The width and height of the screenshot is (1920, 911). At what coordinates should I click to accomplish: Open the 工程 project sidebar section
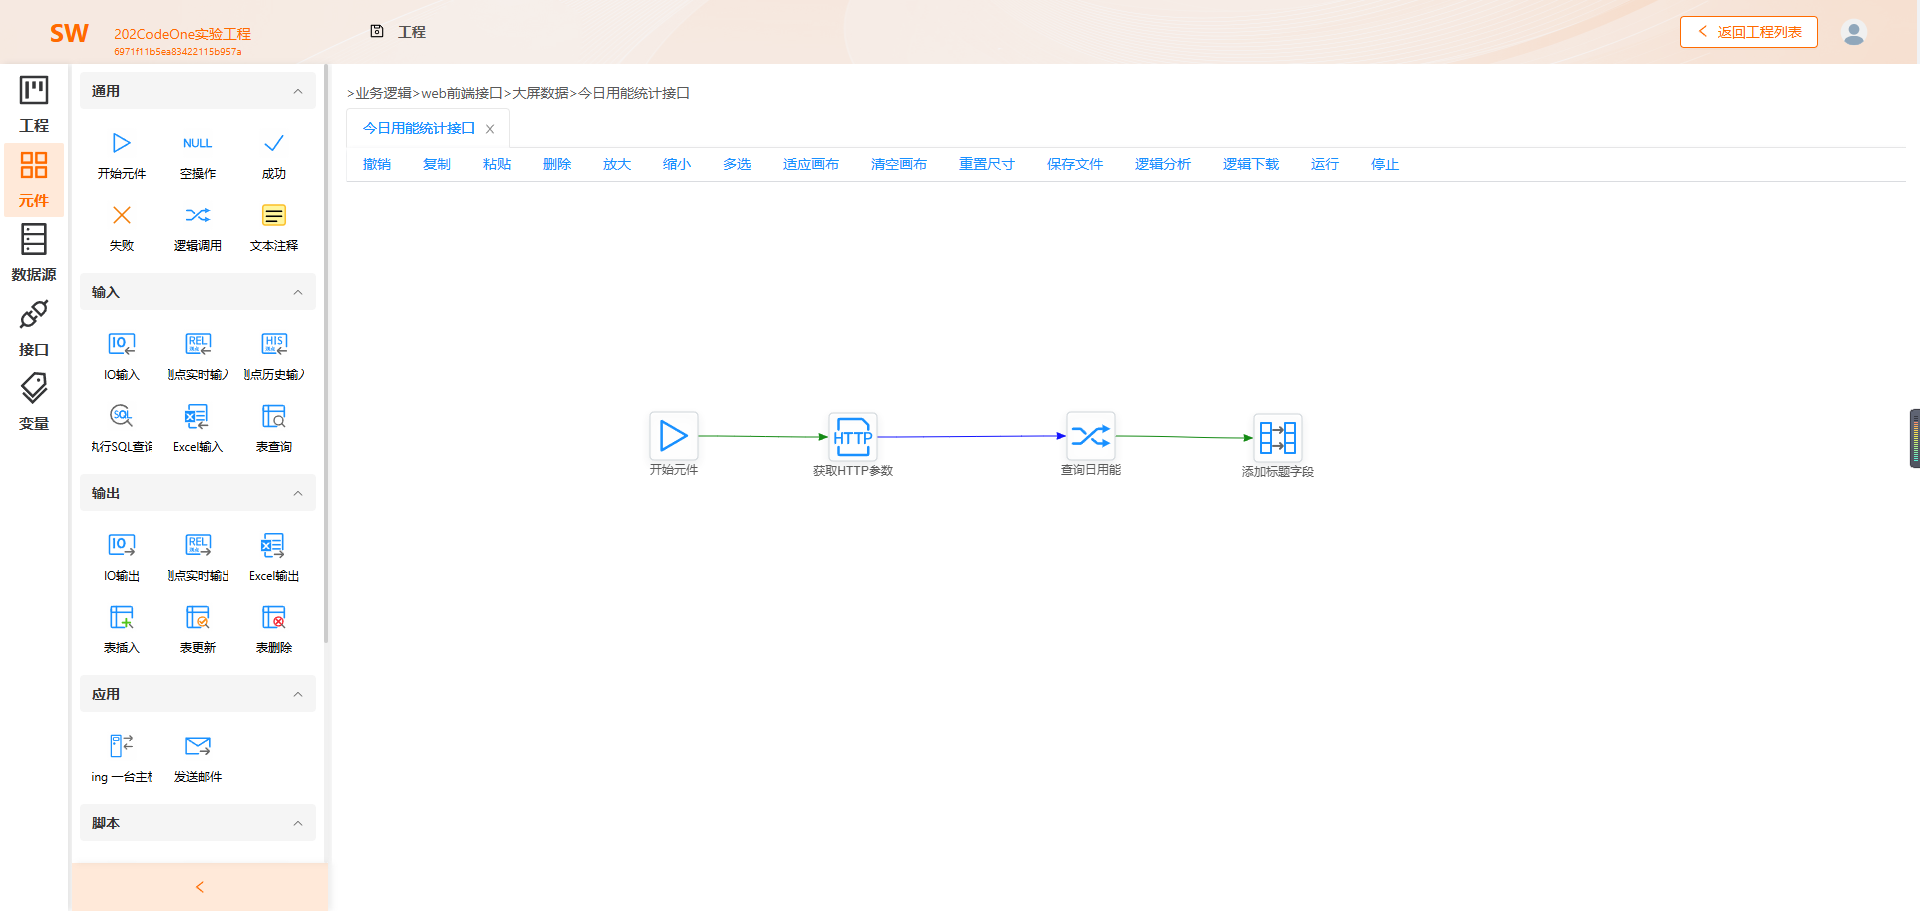[x=34, y=105]
